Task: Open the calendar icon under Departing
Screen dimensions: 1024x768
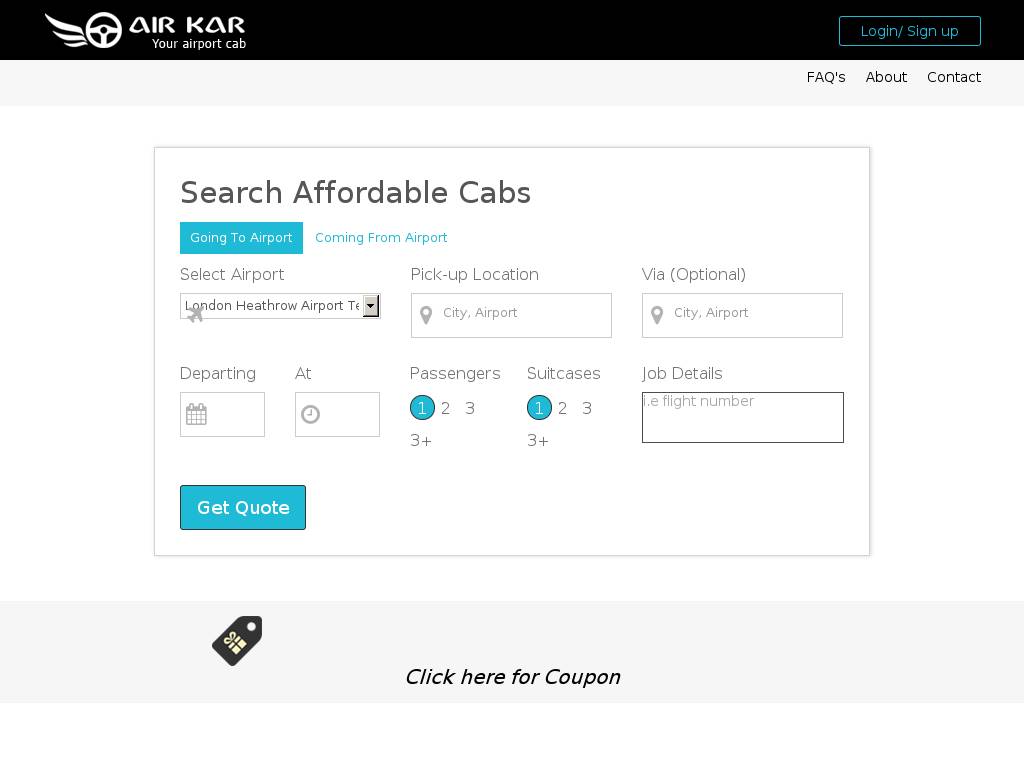Action: click(197, 414)
